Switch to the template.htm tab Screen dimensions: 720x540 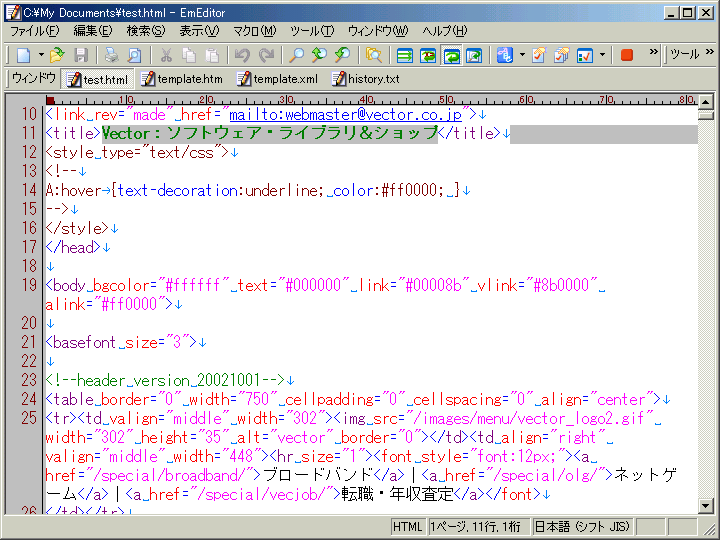pyautogui.click(x=181, y=79)
